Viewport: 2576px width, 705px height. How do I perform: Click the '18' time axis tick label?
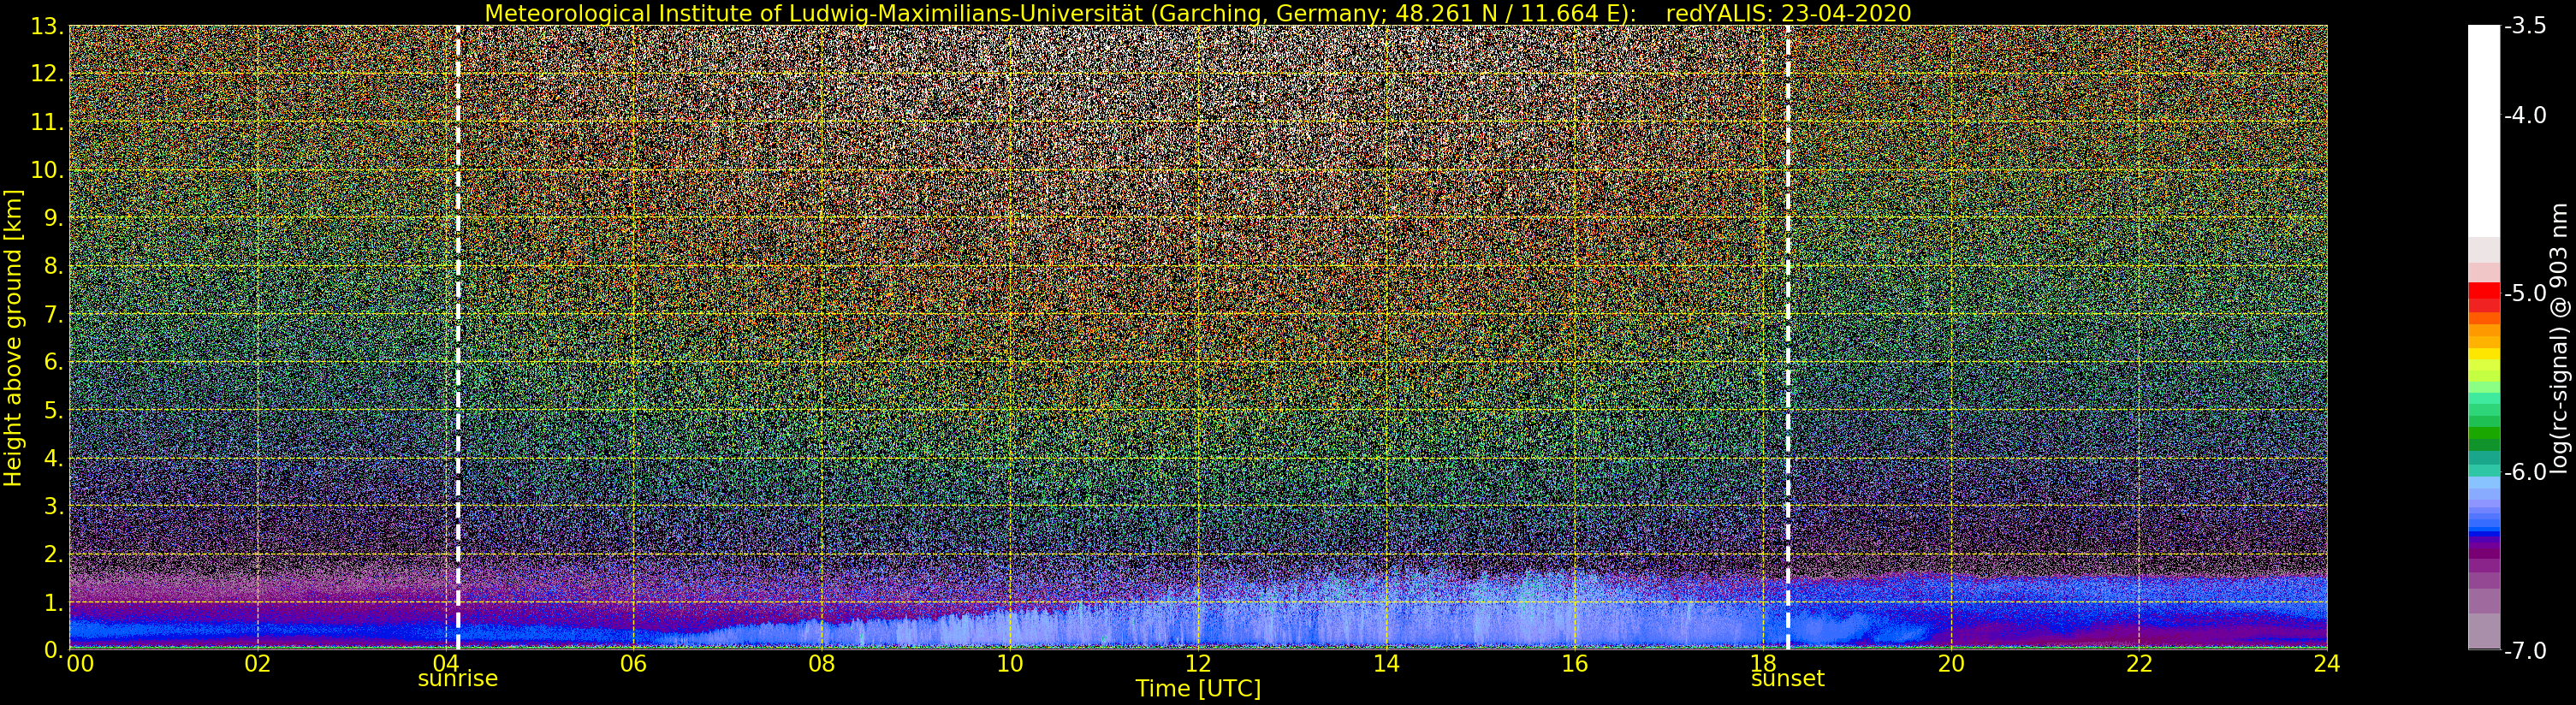click(x=1763, y=663)
